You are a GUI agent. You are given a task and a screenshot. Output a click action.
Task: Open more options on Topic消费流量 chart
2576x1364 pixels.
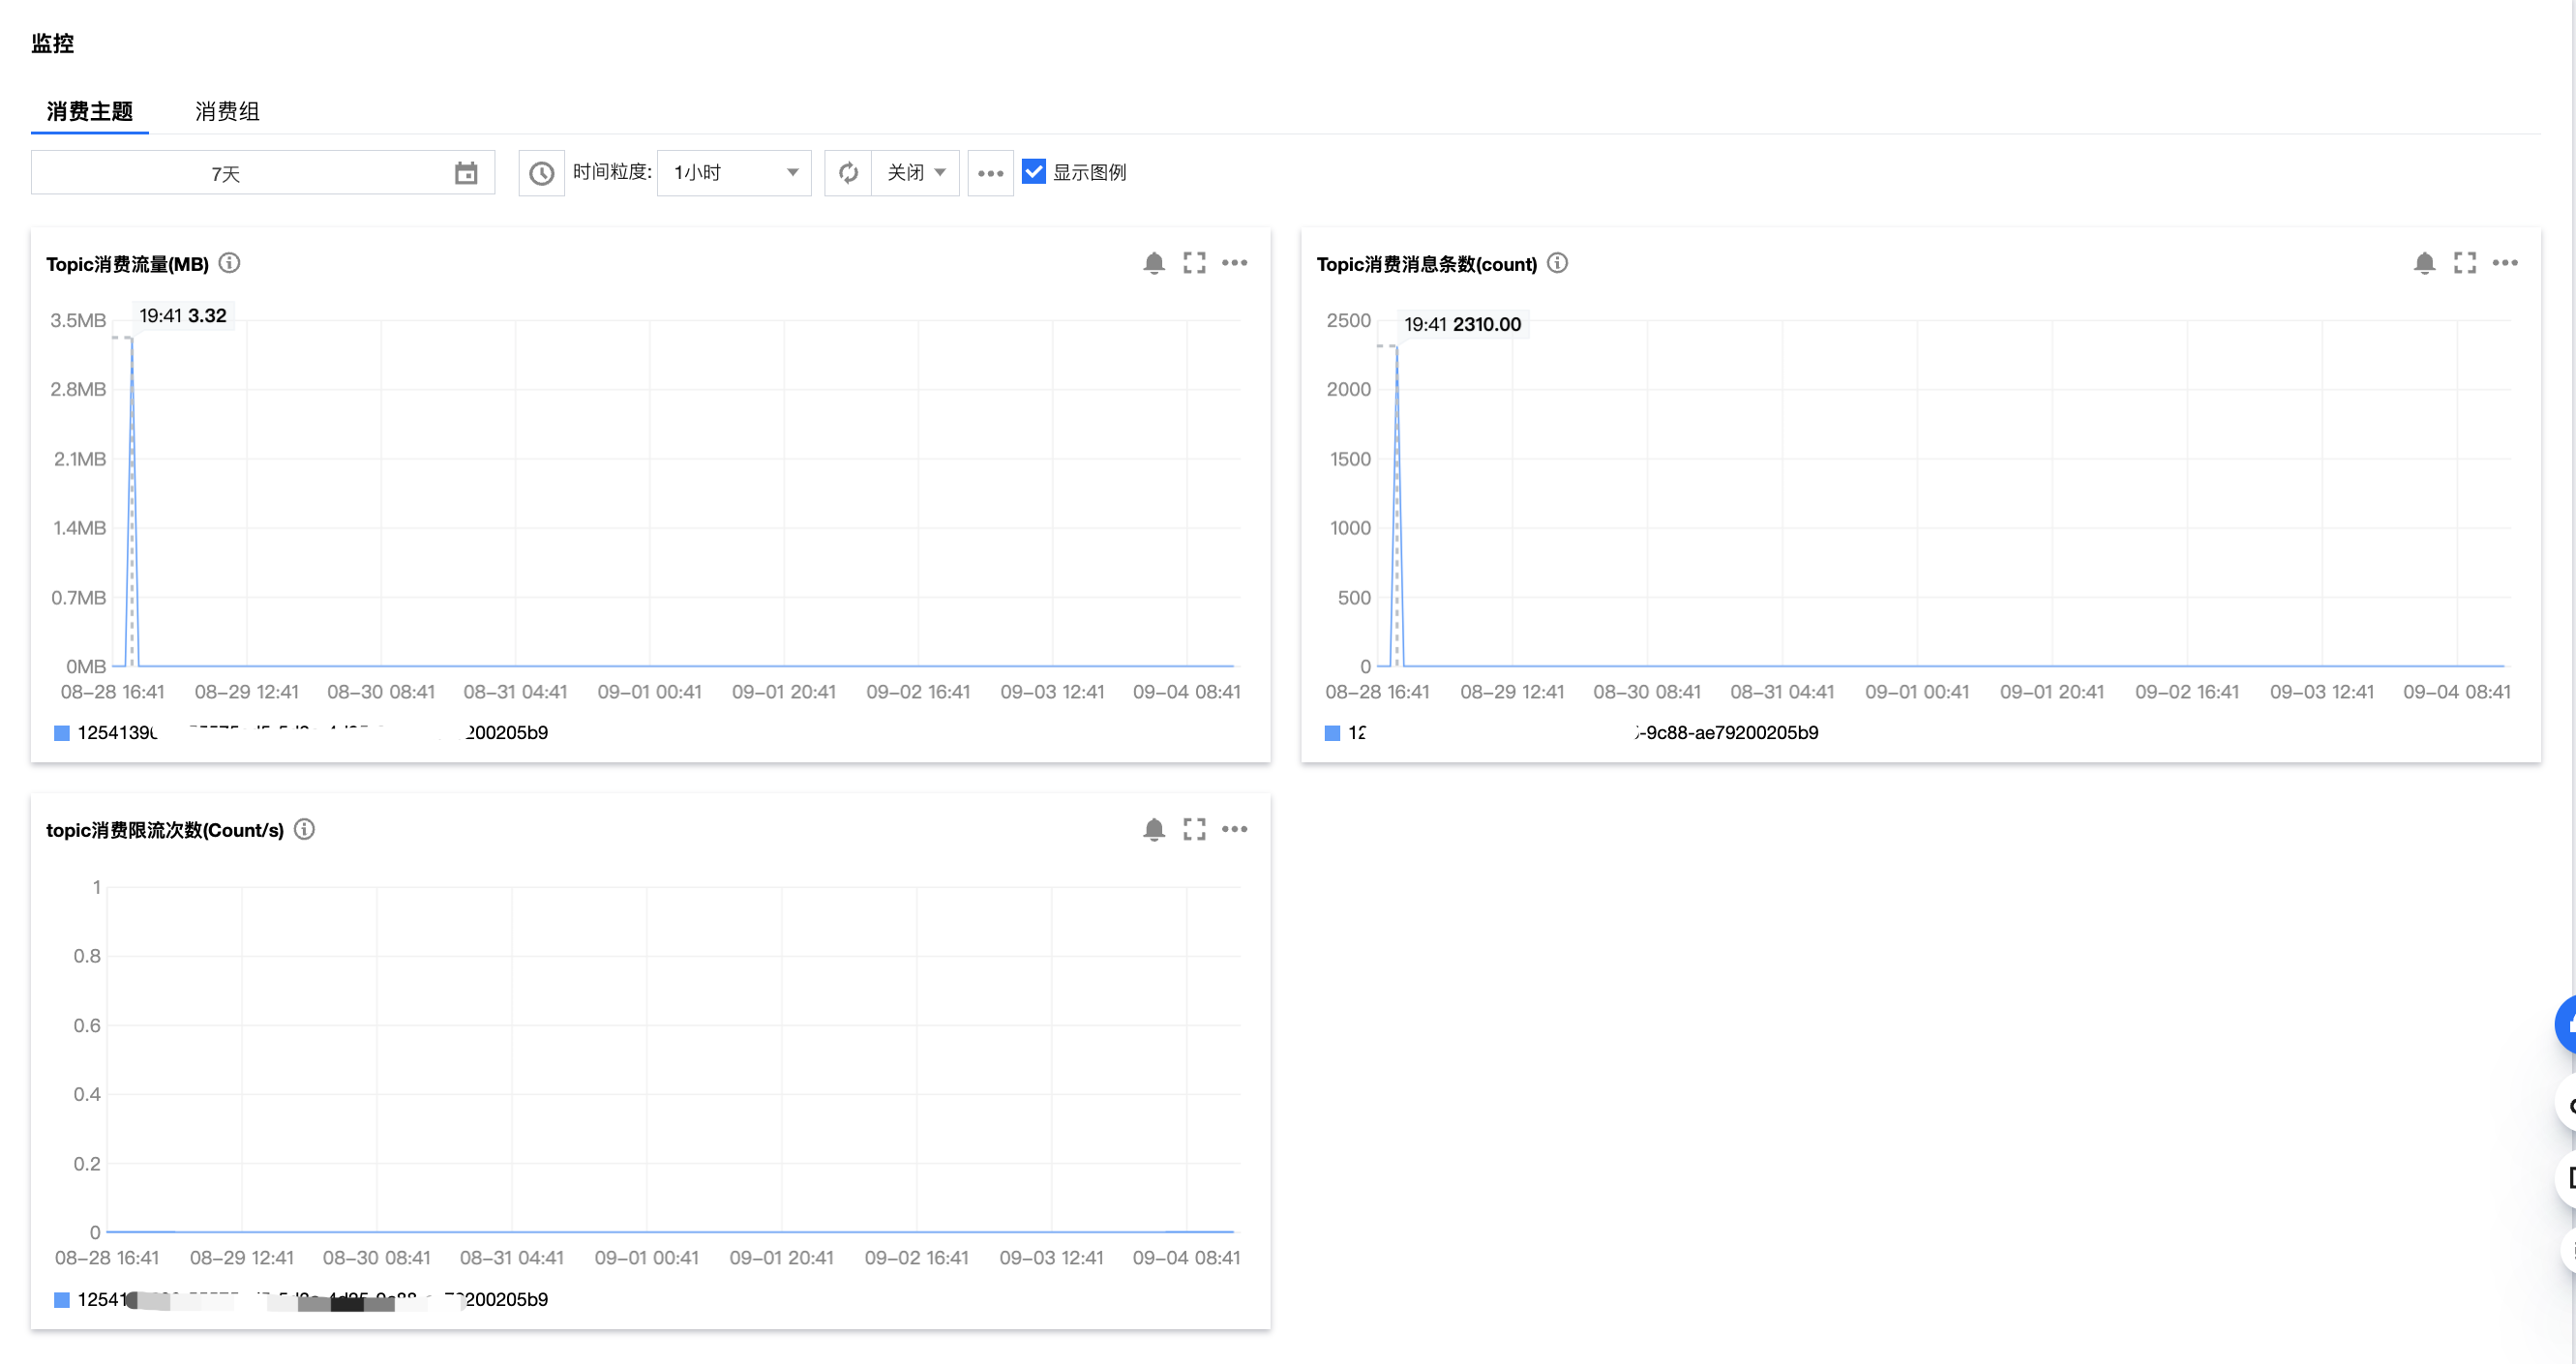[x=1235, y=263]
